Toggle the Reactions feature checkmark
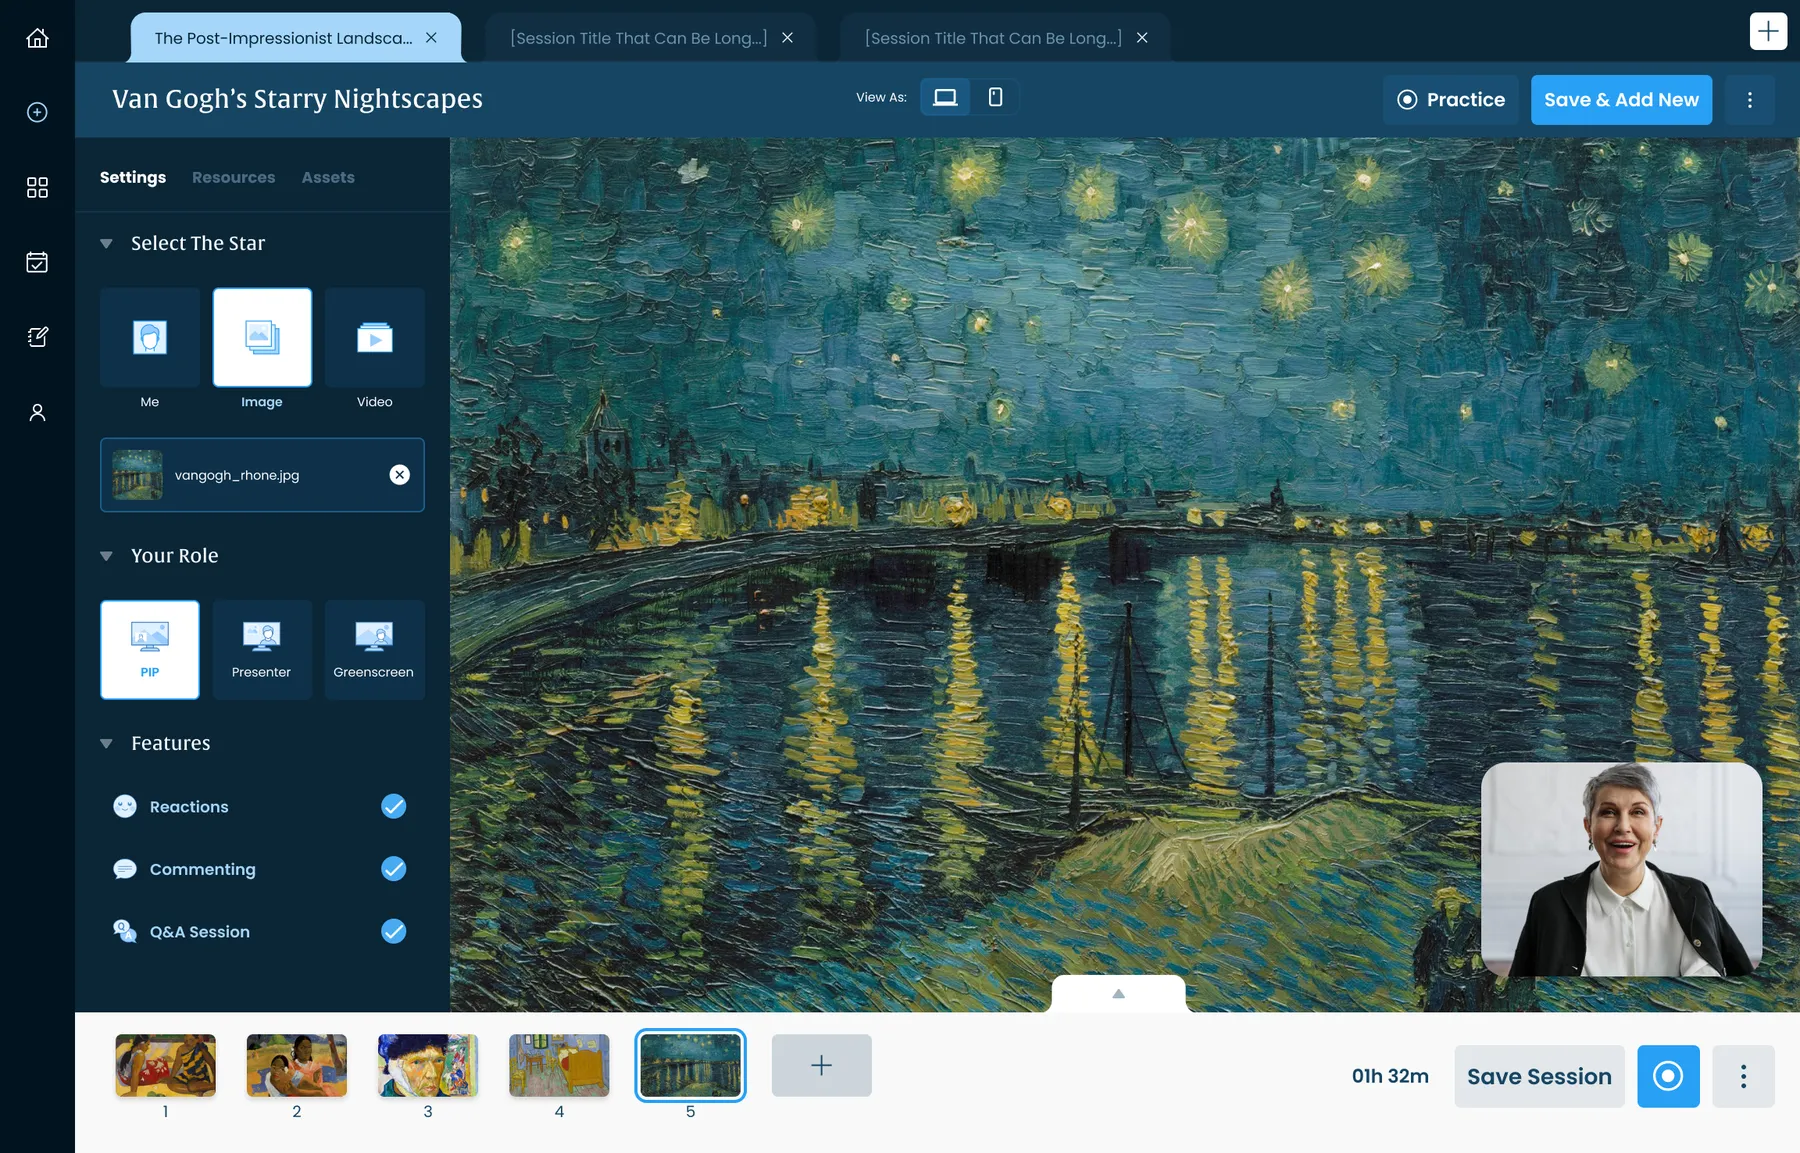1800x1153 pixels. [394, 806]
